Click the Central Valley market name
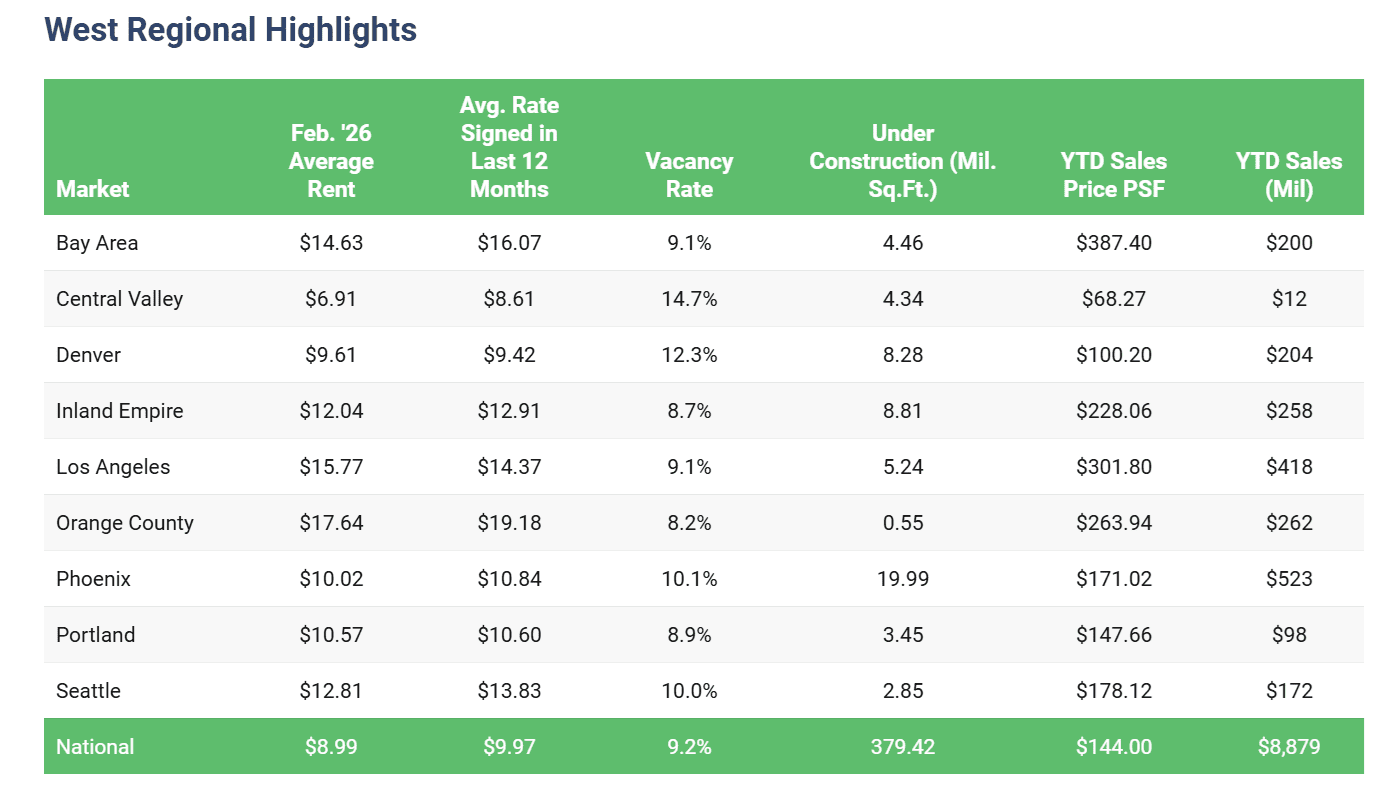 (120, 299)
